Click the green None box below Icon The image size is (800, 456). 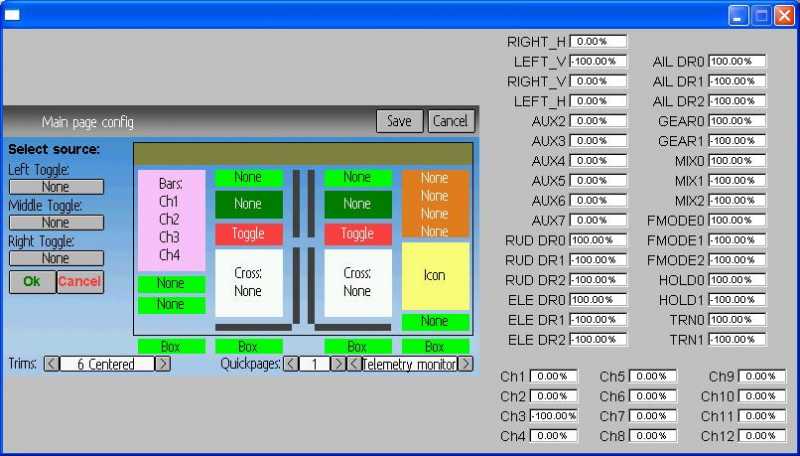pos(435,321)
